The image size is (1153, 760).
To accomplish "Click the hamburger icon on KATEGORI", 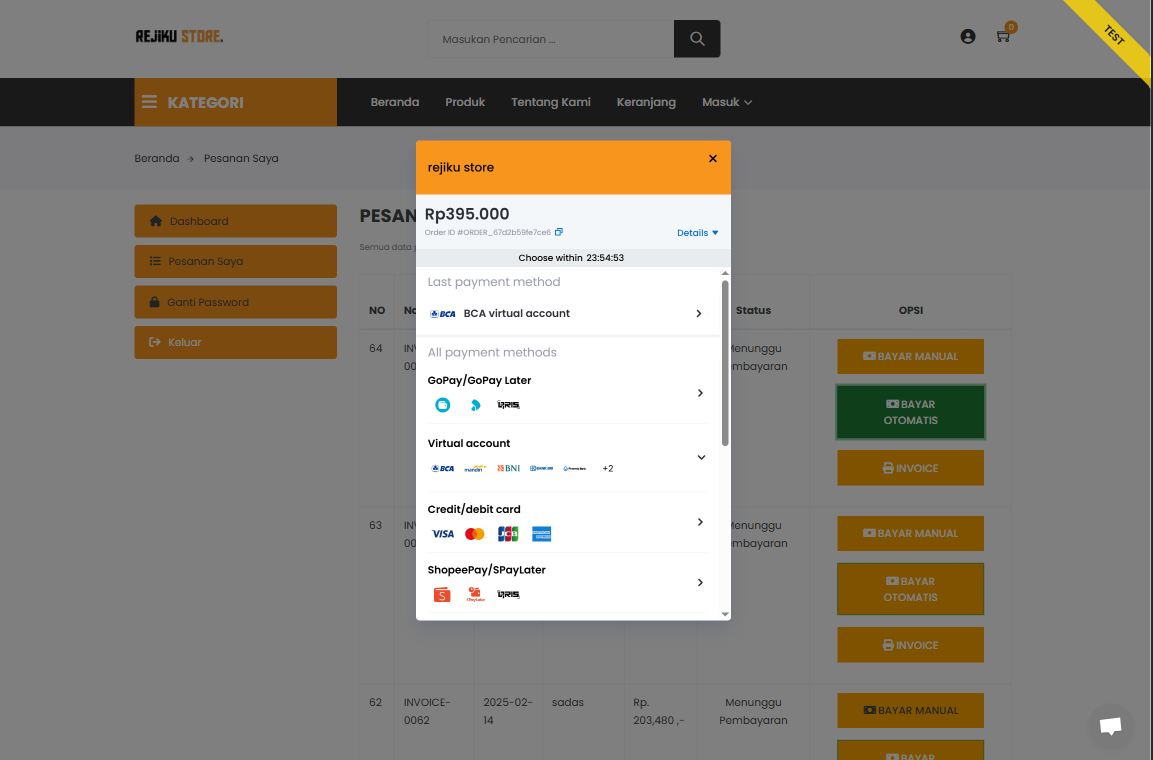I will pyautogui.click(x=148, y=101).
